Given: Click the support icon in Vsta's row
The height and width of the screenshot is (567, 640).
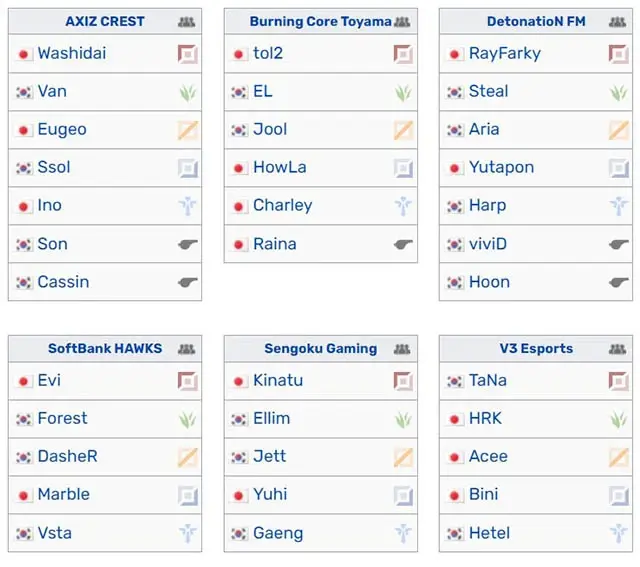Looking at the screenshot, I should 188,533.
